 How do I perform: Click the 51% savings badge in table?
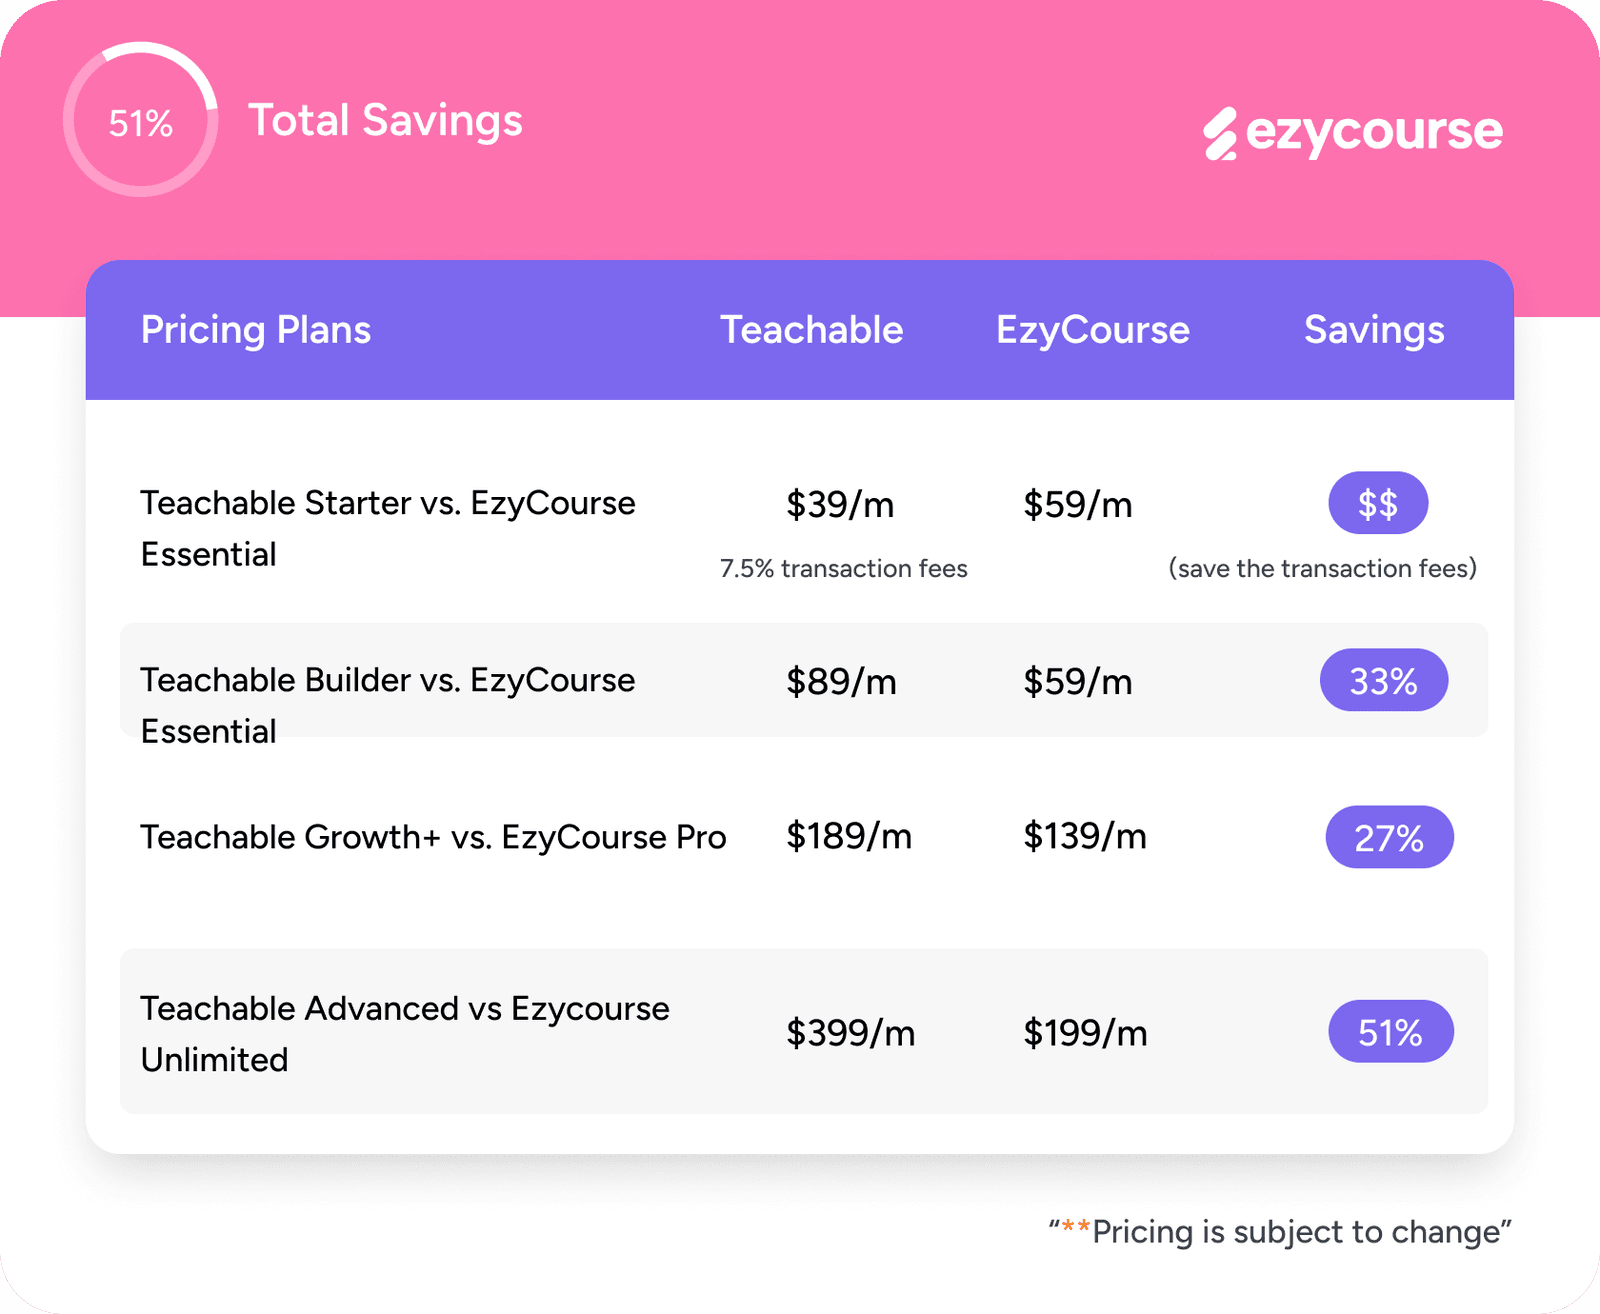tap(1390, 1032)
